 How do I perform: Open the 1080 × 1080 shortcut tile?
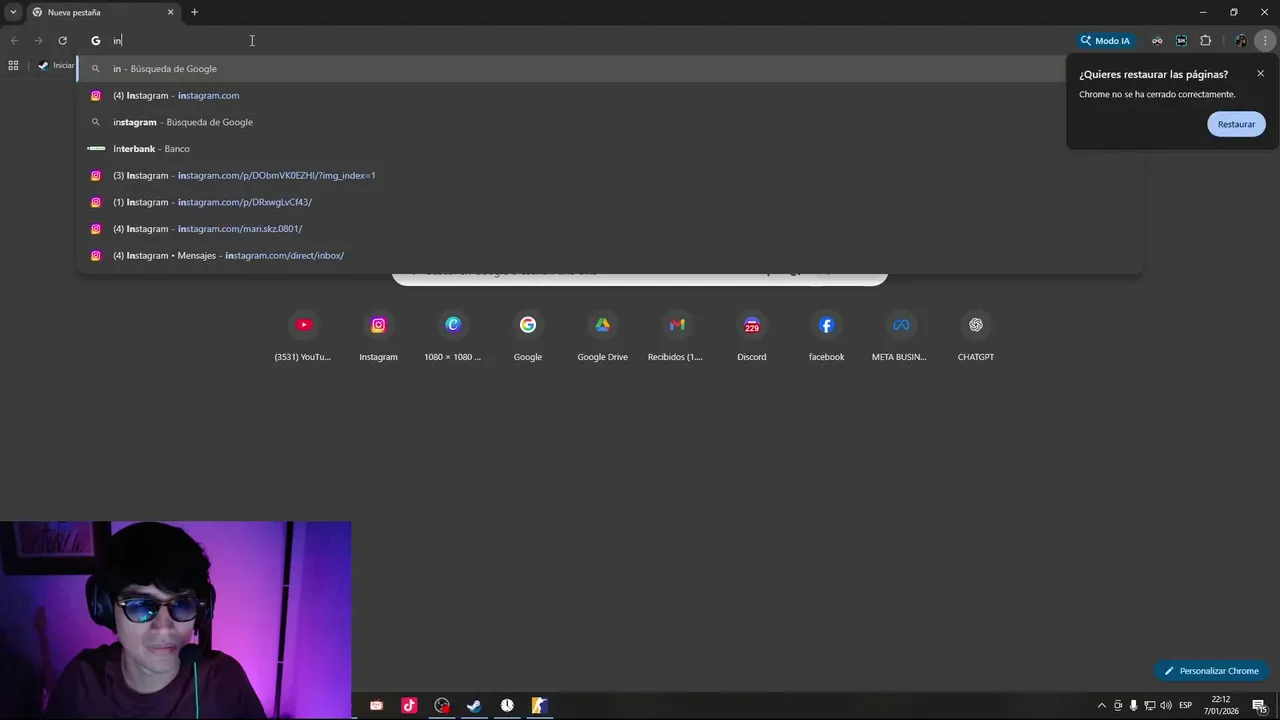(x=452, y=337)
